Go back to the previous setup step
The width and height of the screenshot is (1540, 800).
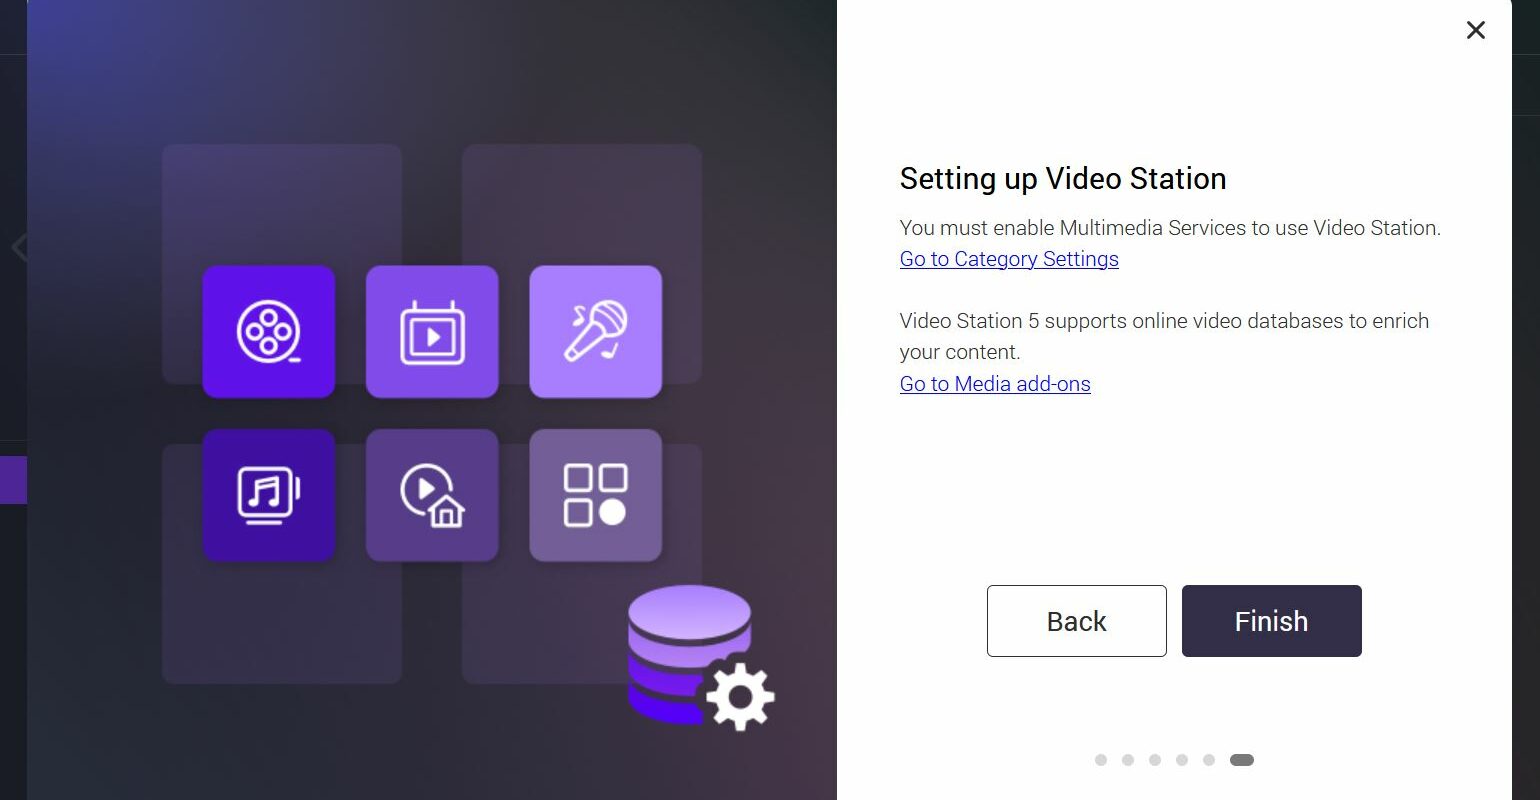[1076, 621]
